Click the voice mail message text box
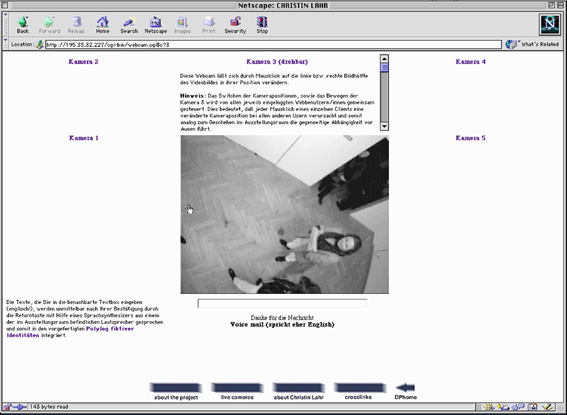Image resolution: width=567 pixels, height=415 pixels. (x=282, y=303)
